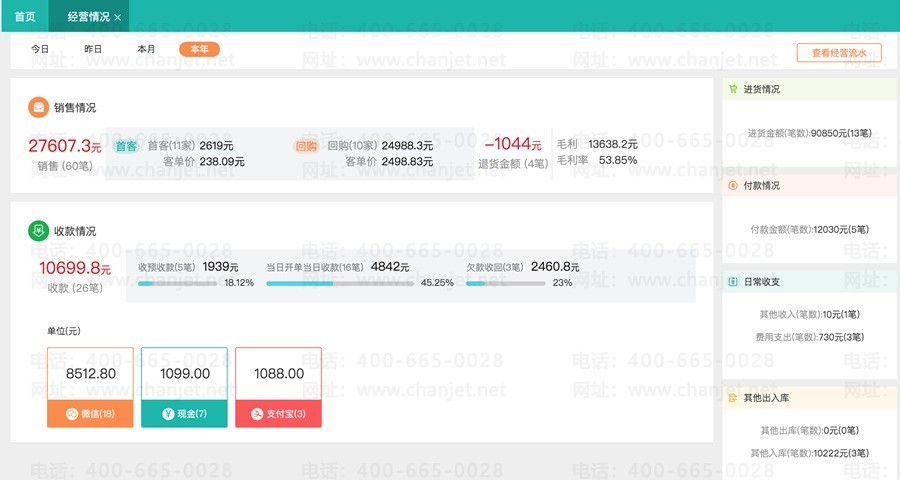This screenshot has height=480, width=900.
Task: Select the 本月 period filter
Action: [x=146, y=49]
